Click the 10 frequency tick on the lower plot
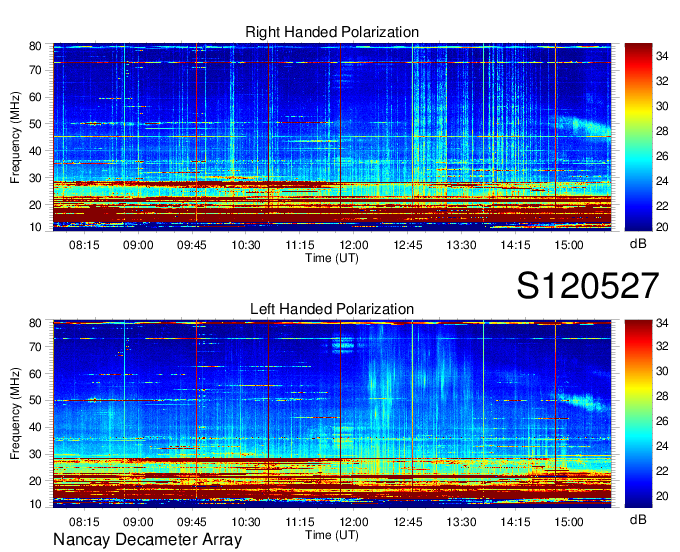 tap(35, 504)
